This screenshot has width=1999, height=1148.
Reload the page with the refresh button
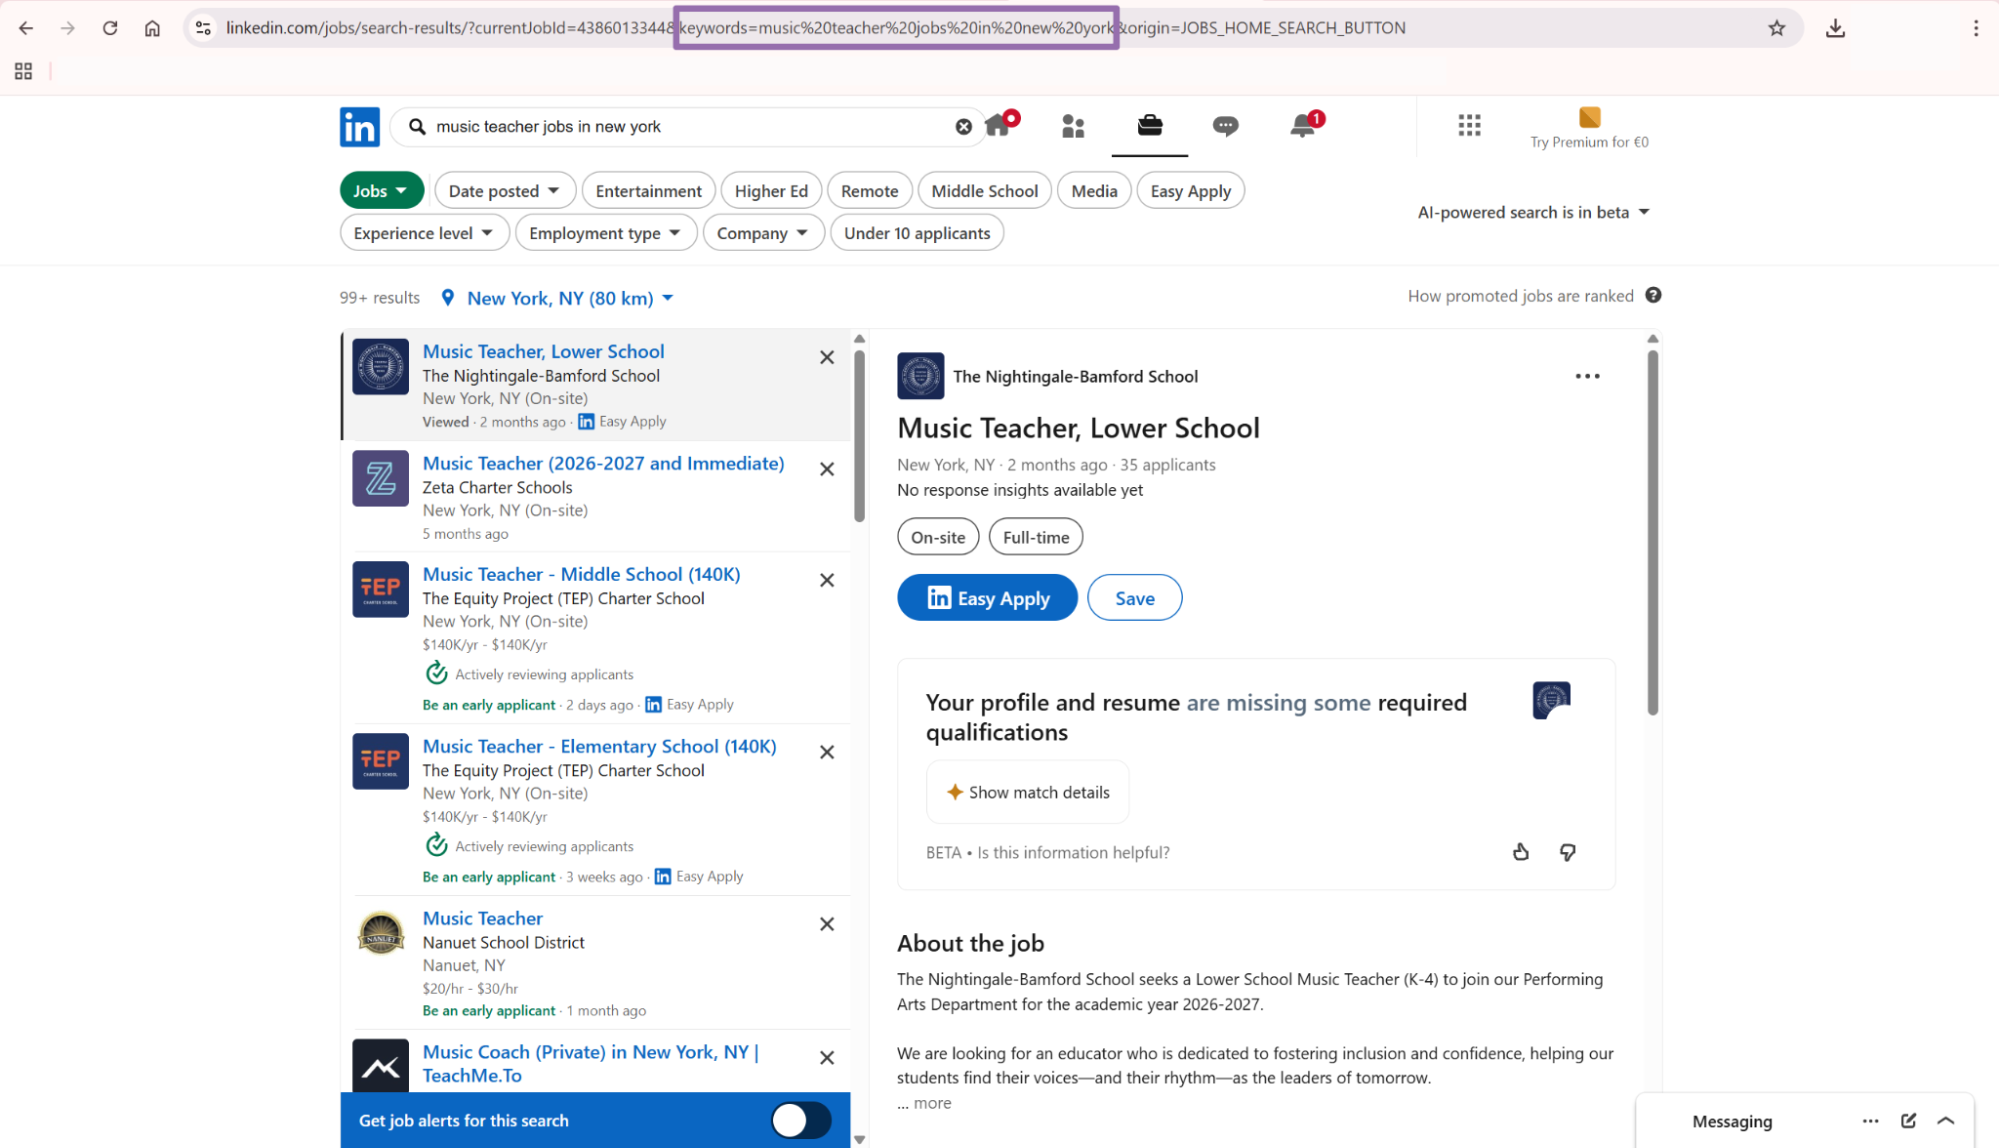tap(110, 28)
